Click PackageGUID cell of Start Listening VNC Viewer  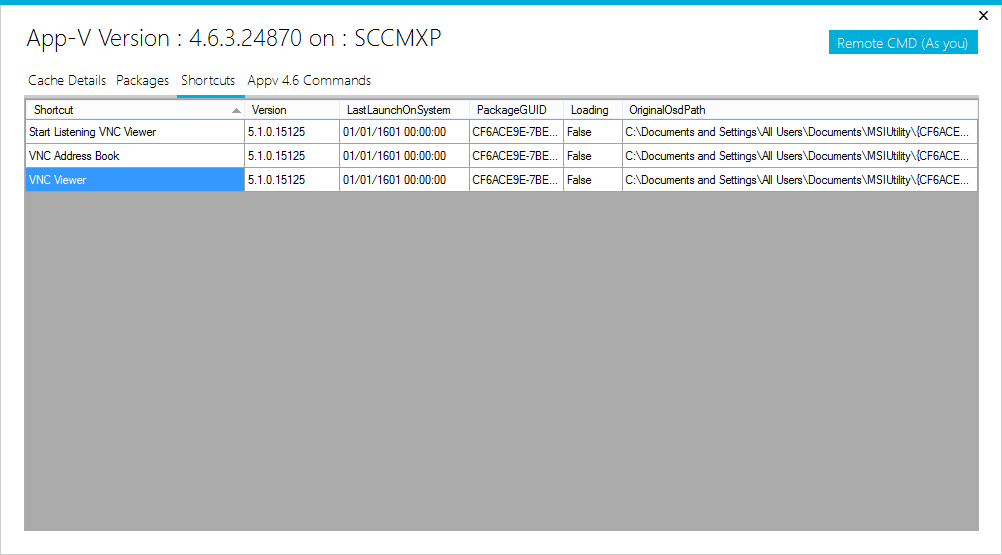coord(516,132)
